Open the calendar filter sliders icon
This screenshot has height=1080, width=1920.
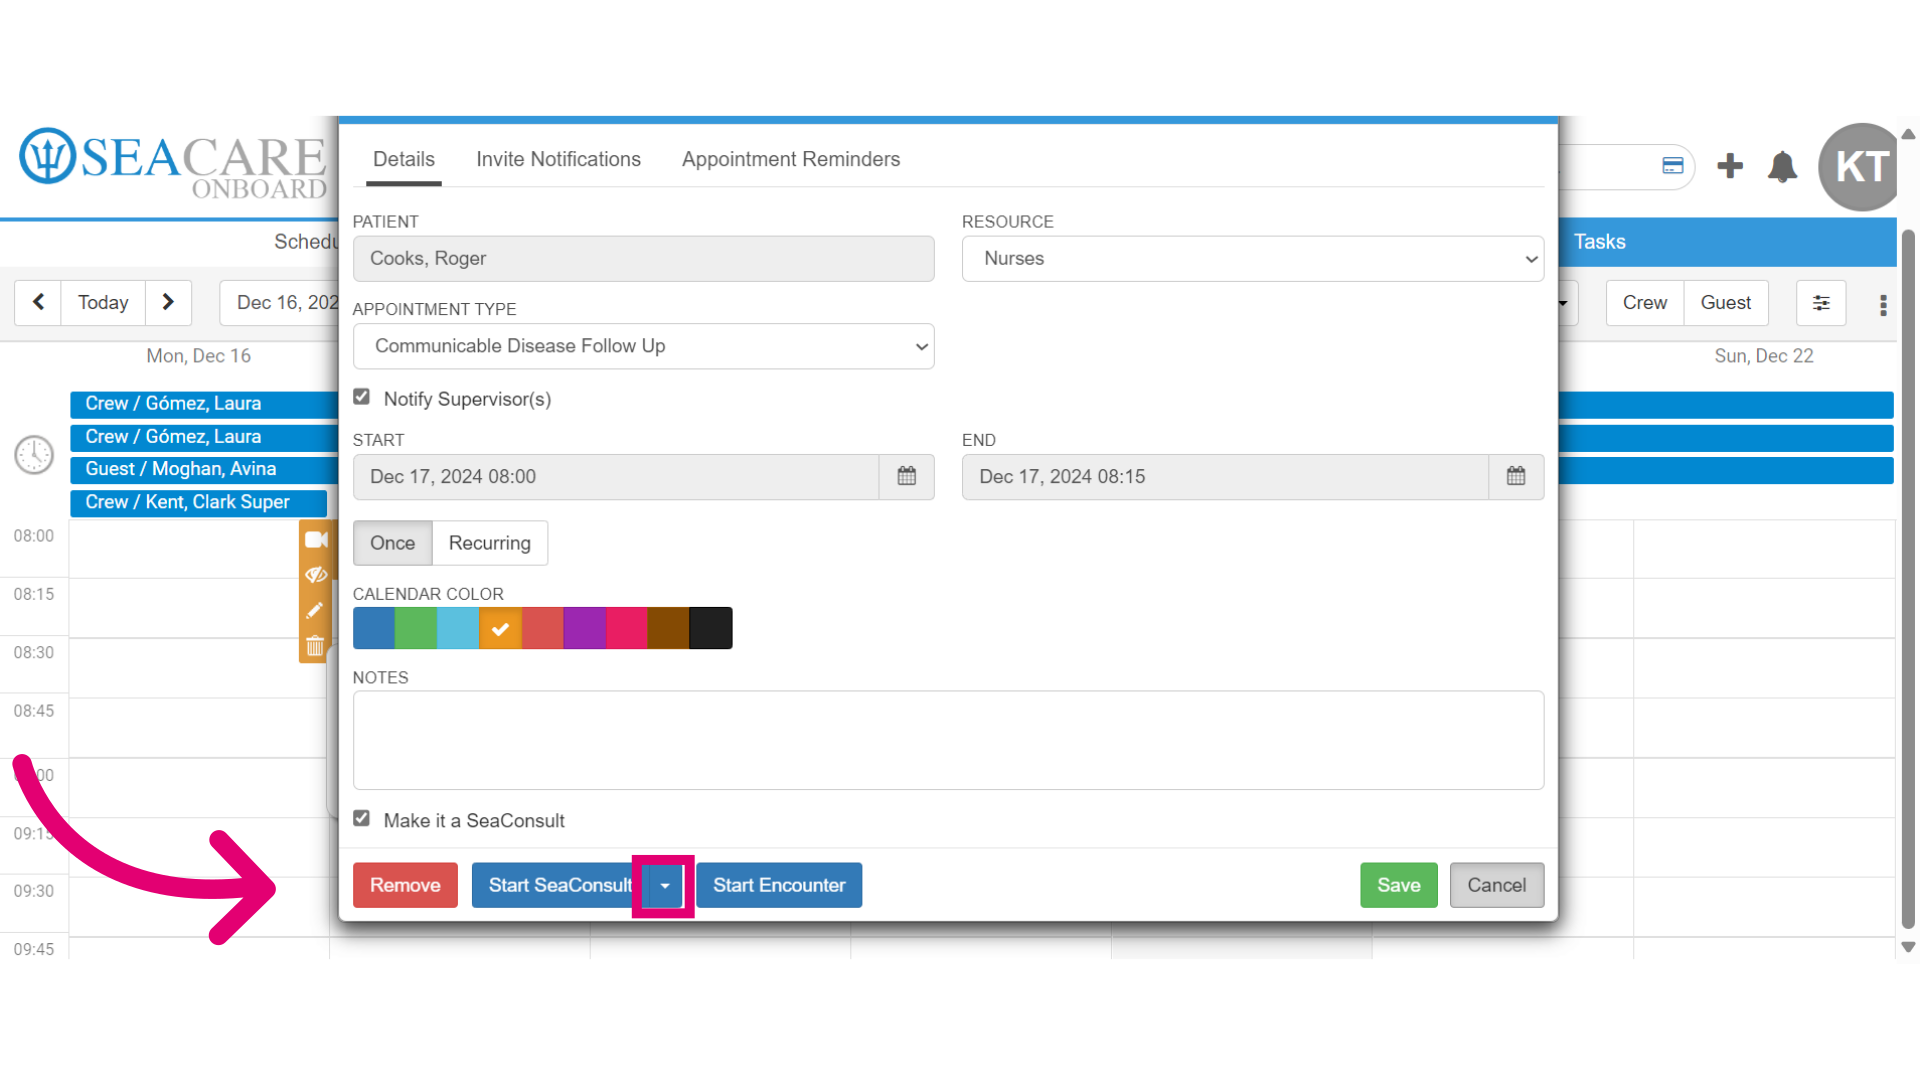(1821, 303)
